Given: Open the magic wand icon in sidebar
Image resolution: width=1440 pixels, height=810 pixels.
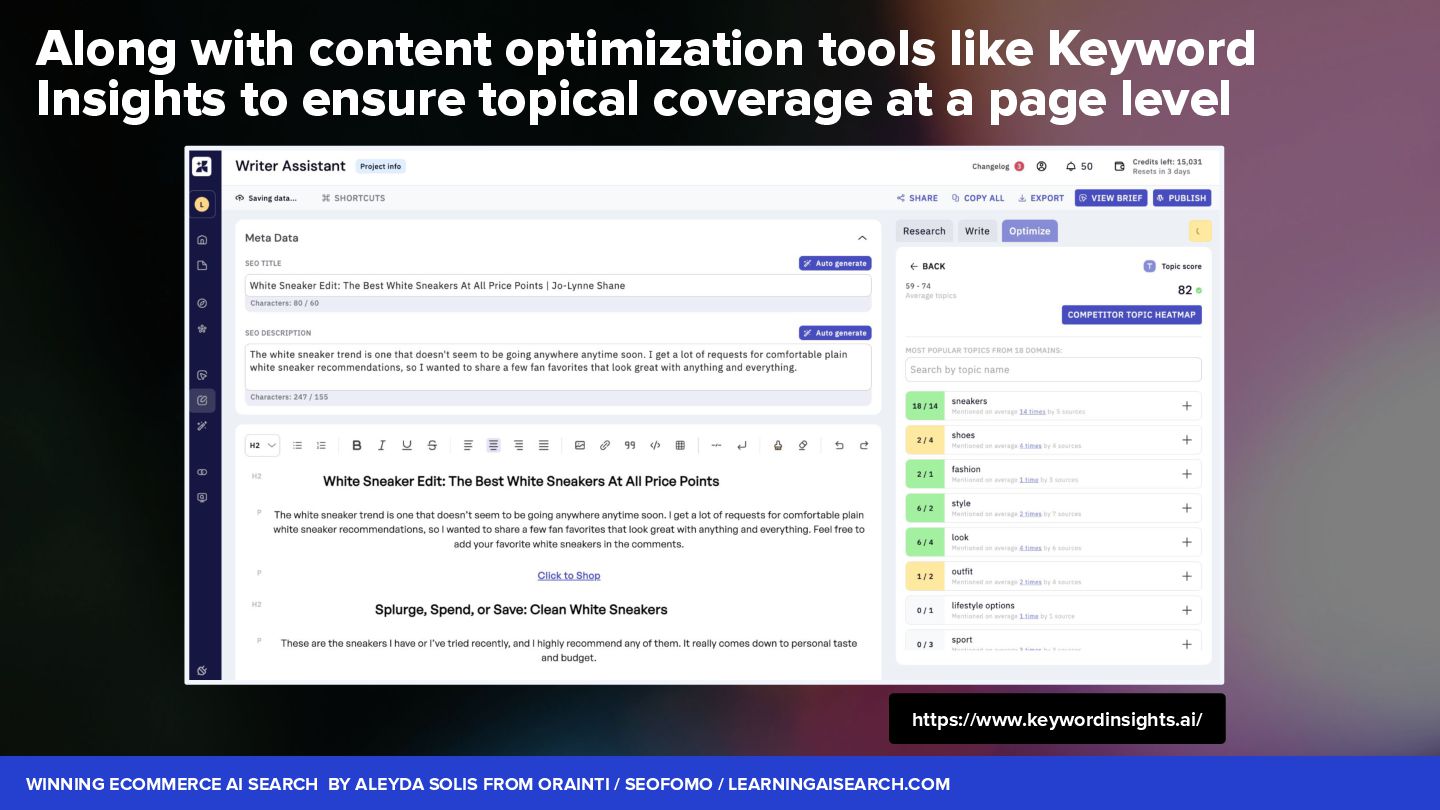Looking at the screenshot, I should pyautogui.click(x=202, y=426).
